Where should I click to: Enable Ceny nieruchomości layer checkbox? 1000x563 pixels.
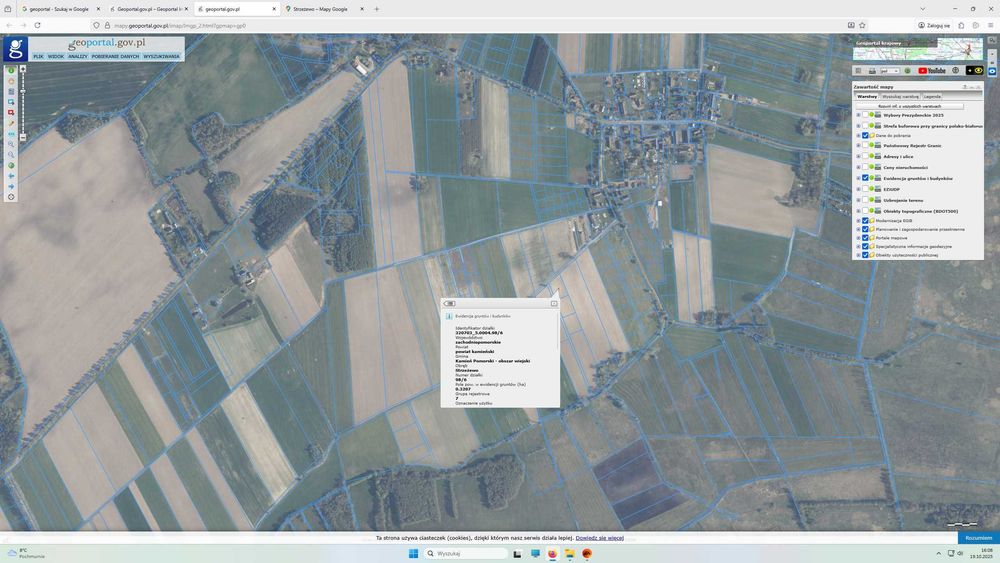tap(865, 167)
